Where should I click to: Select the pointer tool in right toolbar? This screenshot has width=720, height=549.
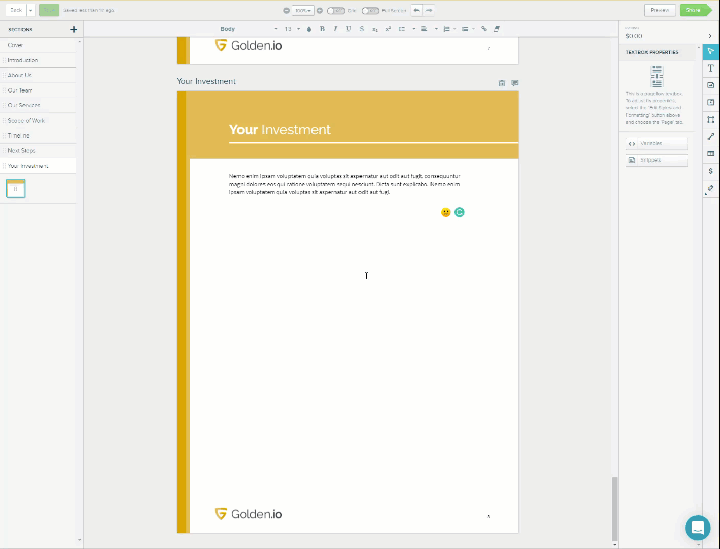coord(710,51)
